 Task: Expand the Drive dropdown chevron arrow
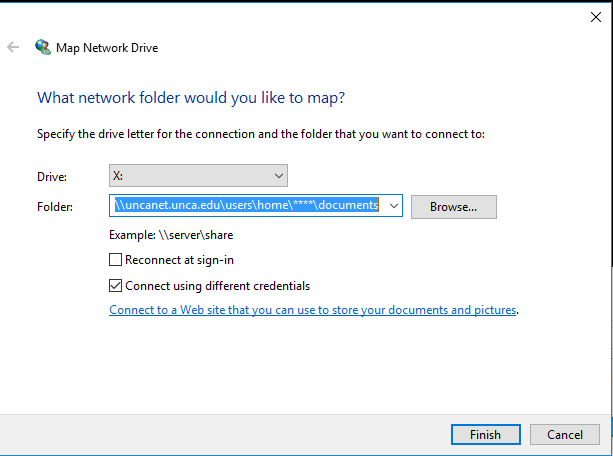pos(278,176)
